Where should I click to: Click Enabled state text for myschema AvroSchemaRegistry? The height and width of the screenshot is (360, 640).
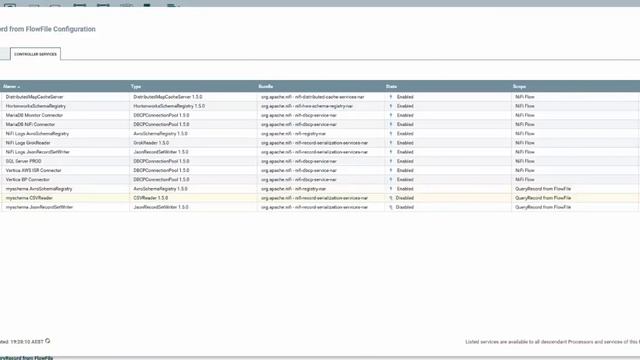pos(405,189)
